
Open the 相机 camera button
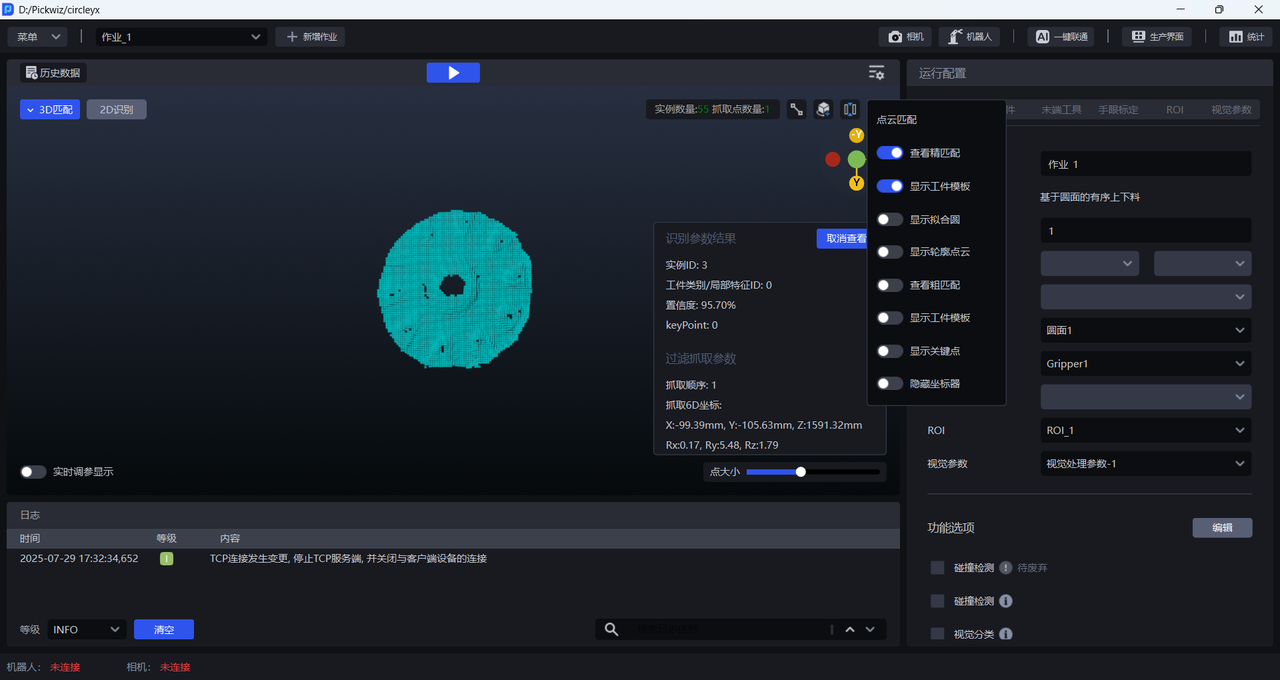coord(906,37)
